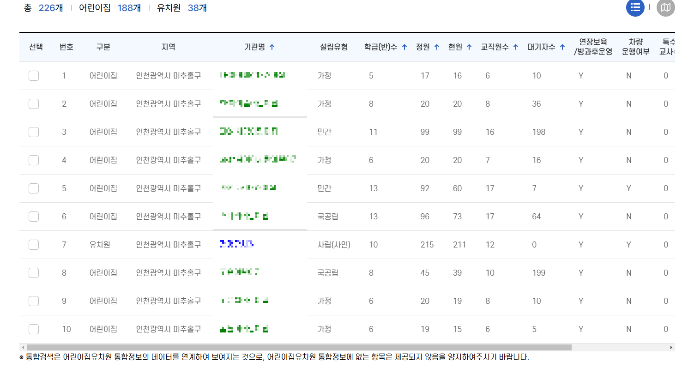Click the 민간 cell in row 5

pyautogui.click(x=324, y=188)
